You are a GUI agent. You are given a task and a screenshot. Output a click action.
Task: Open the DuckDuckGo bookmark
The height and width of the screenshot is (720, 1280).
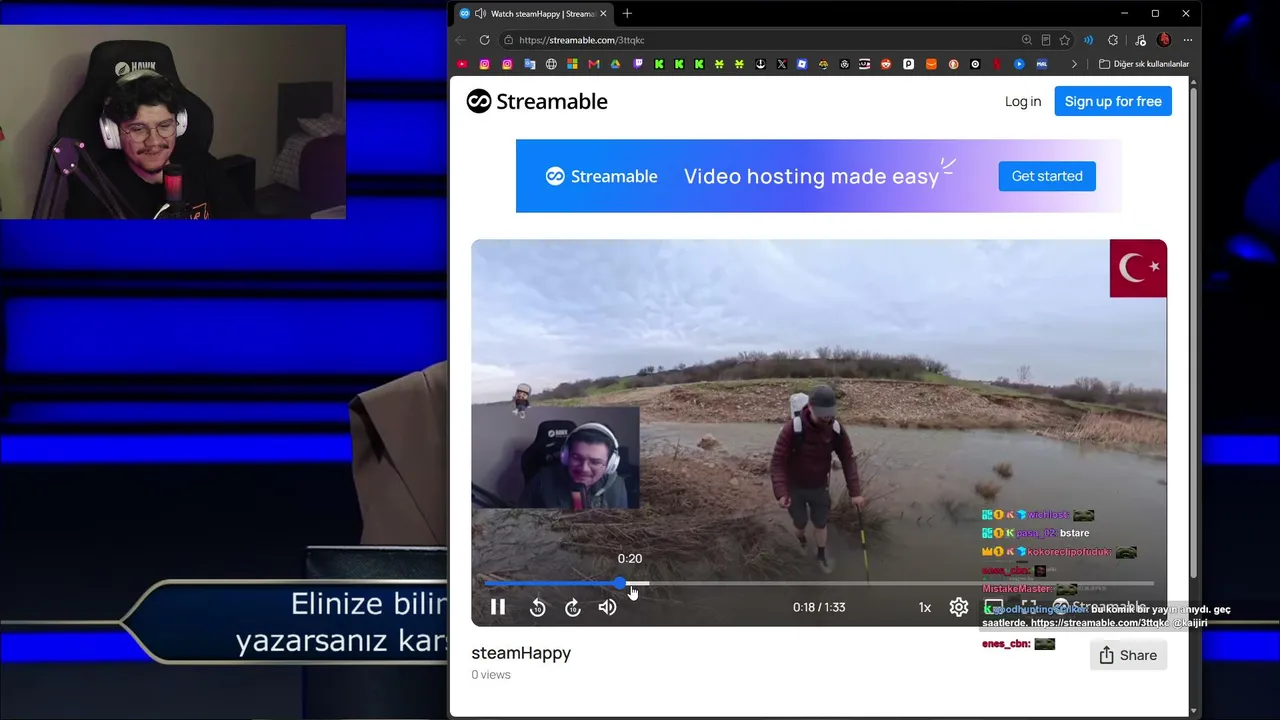point(953,64)
